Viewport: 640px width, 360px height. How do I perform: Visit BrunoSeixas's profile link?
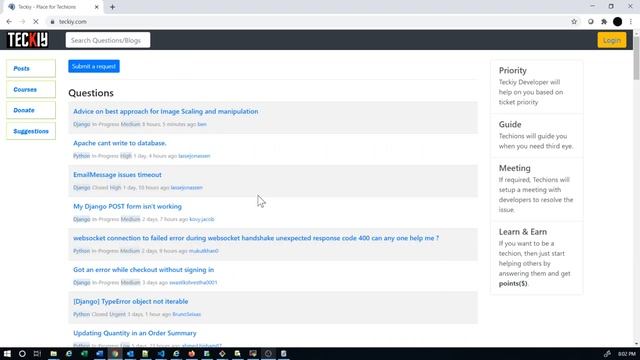187,314
